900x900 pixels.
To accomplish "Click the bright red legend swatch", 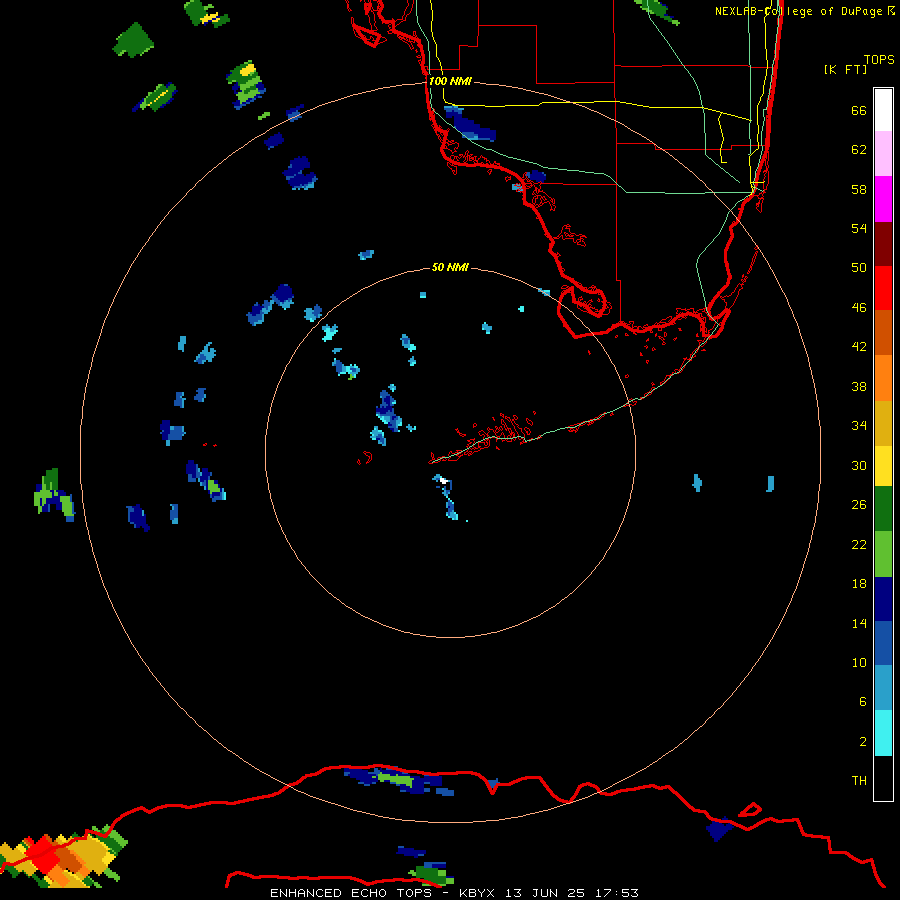I will pyautogui.click(x=883, y=288).
